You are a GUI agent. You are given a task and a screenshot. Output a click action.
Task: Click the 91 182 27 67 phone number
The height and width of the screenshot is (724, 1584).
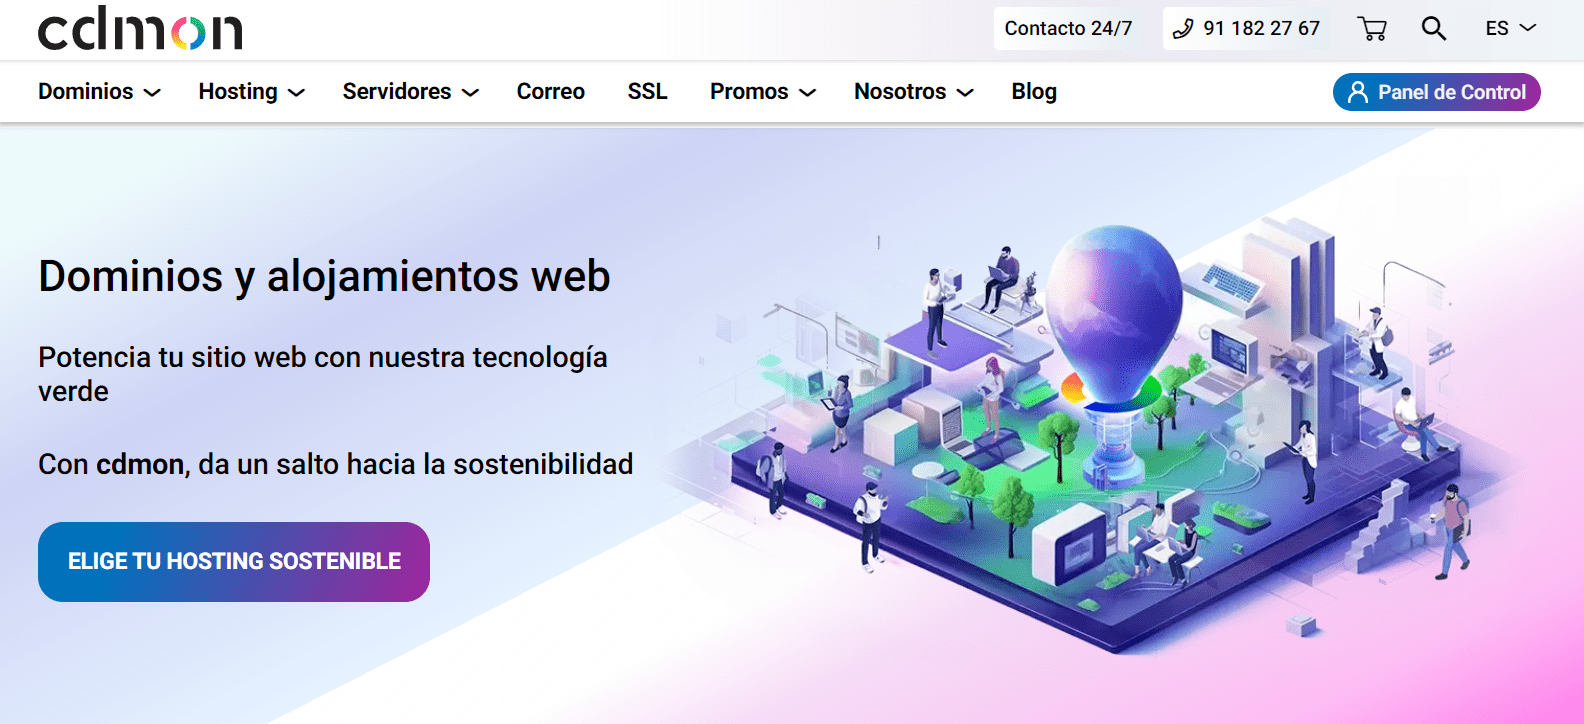coord(1261,28)
